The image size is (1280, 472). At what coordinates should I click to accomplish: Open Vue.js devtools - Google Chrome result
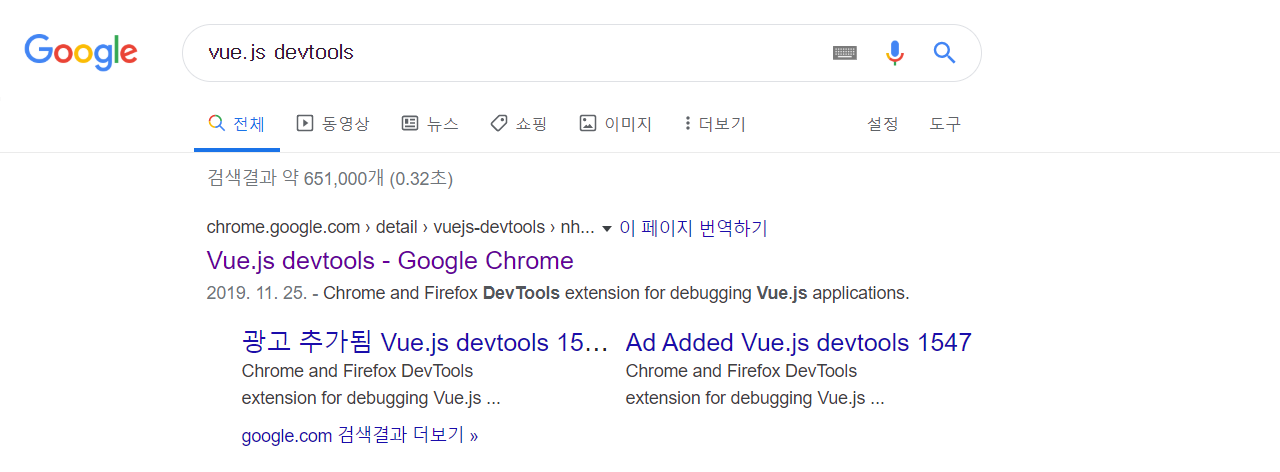[x=390, y=261]
